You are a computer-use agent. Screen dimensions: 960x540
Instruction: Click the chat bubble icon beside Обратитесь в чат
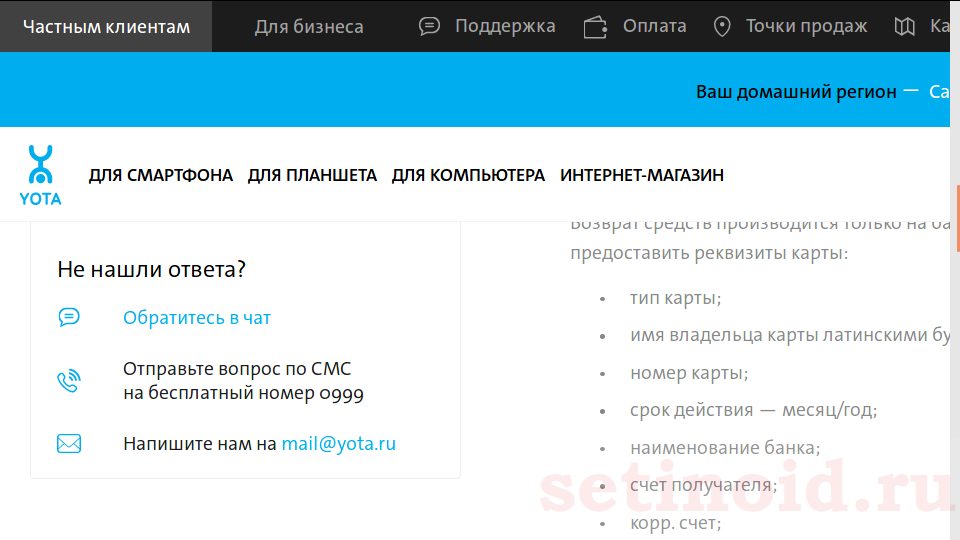pyautogui.click(x=69, y=317)
